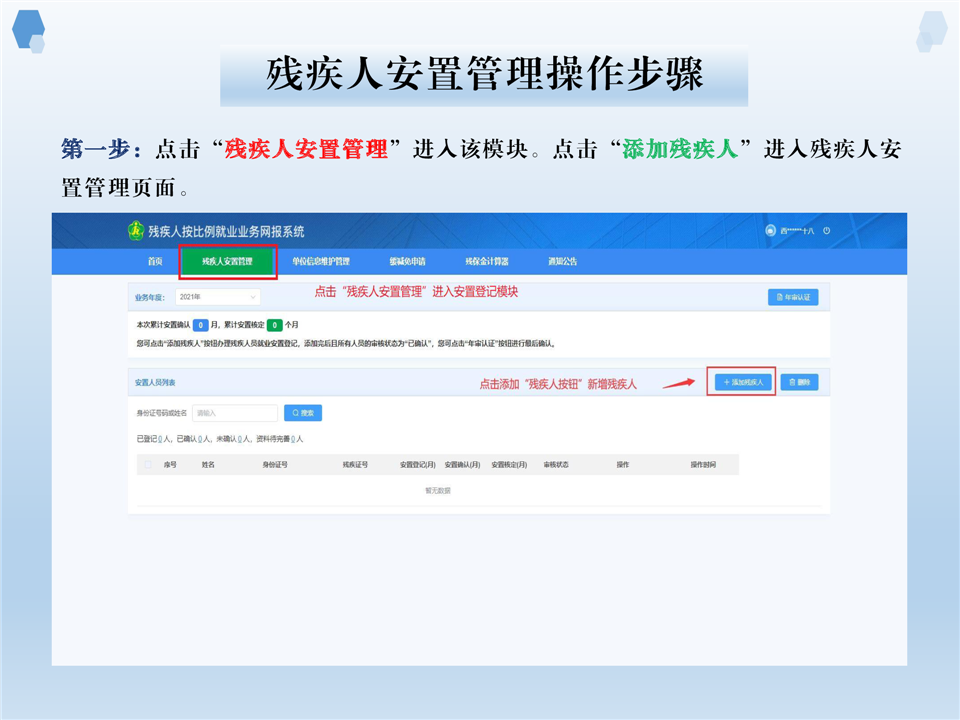Click the 删除 button with trash icon
Viewport: 960px width, 720px height.
799,382
